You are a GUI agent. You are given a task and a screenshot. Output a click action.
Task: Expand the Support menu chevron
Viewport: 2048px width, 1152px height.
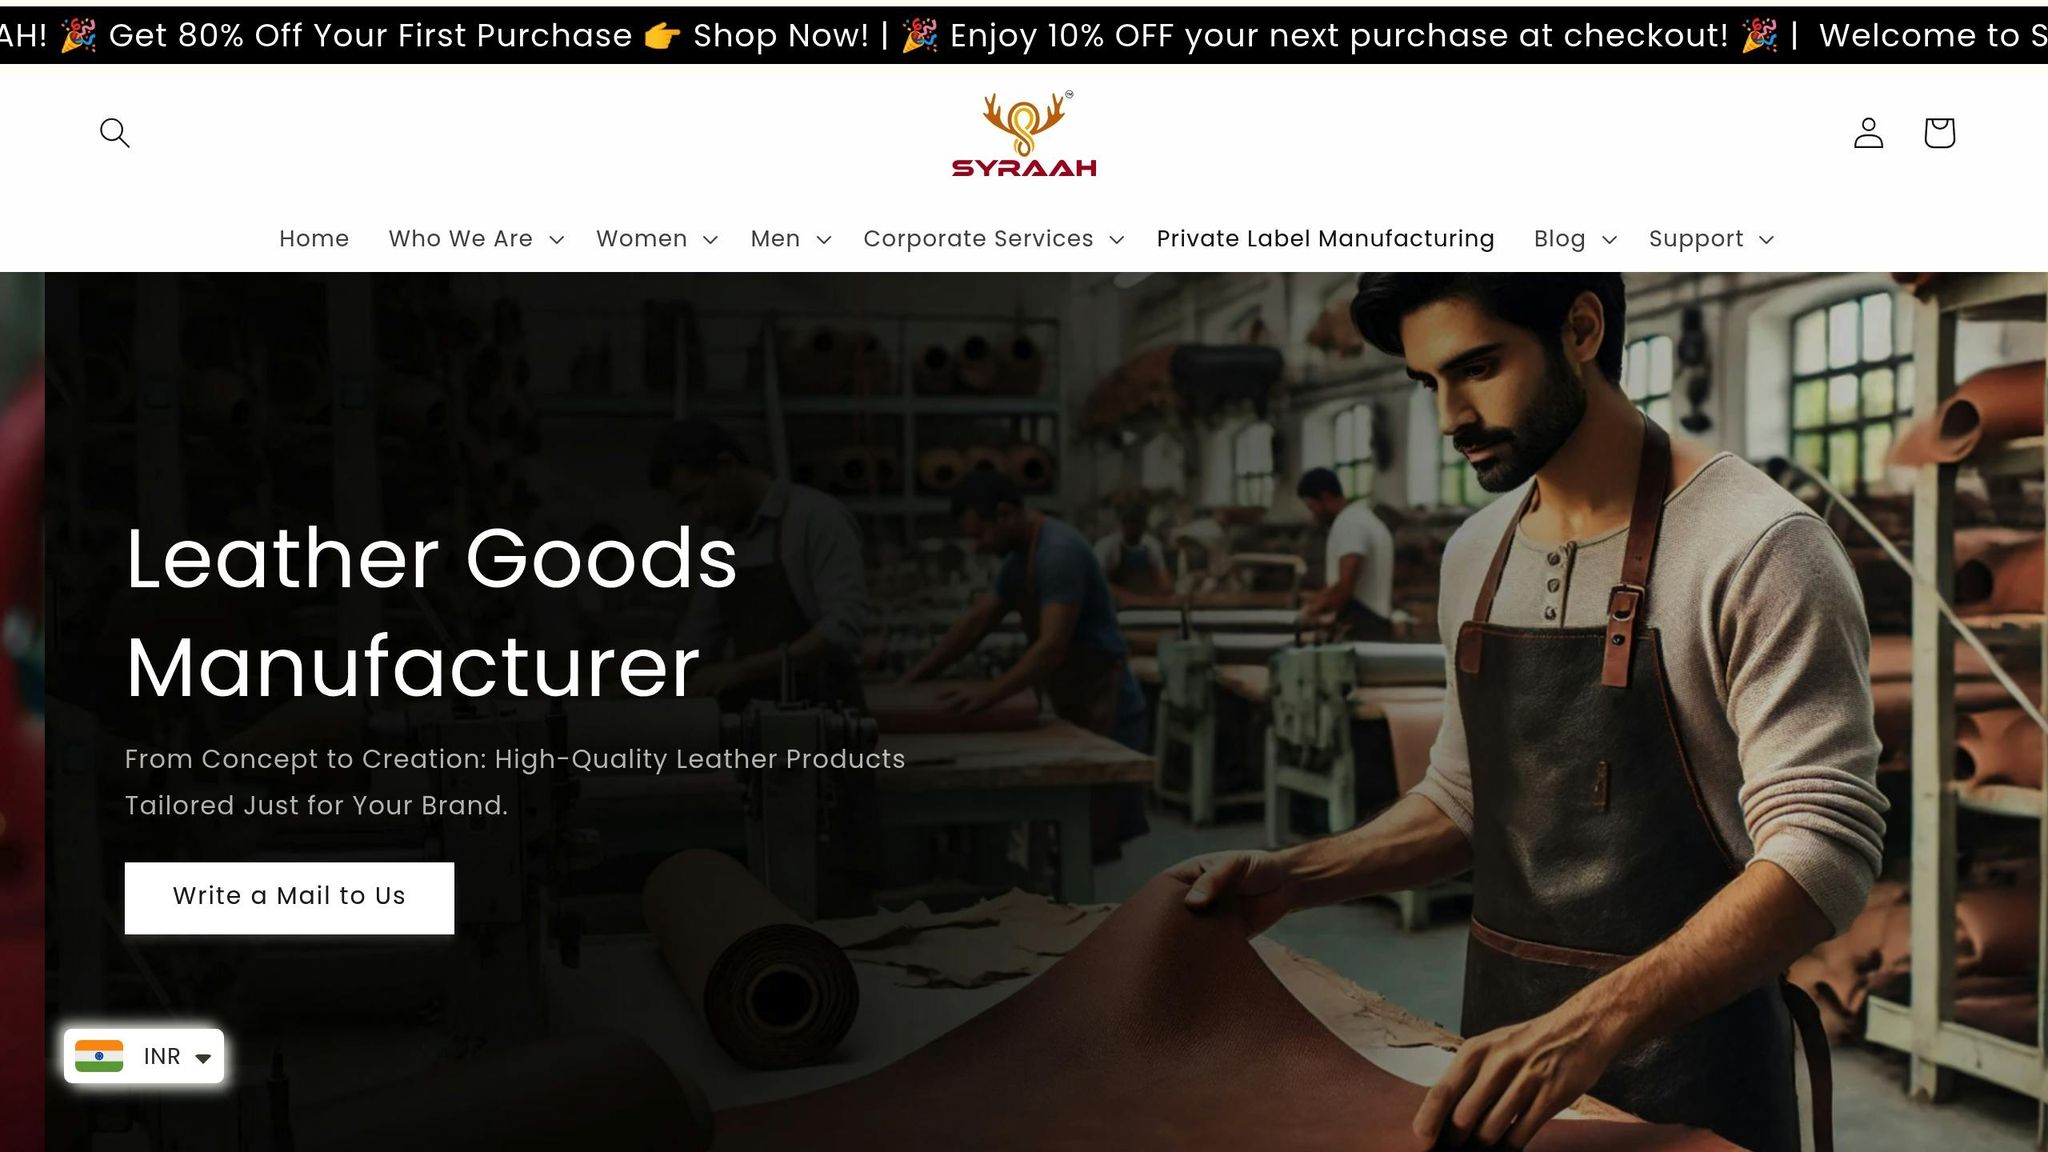[1766, 240]
